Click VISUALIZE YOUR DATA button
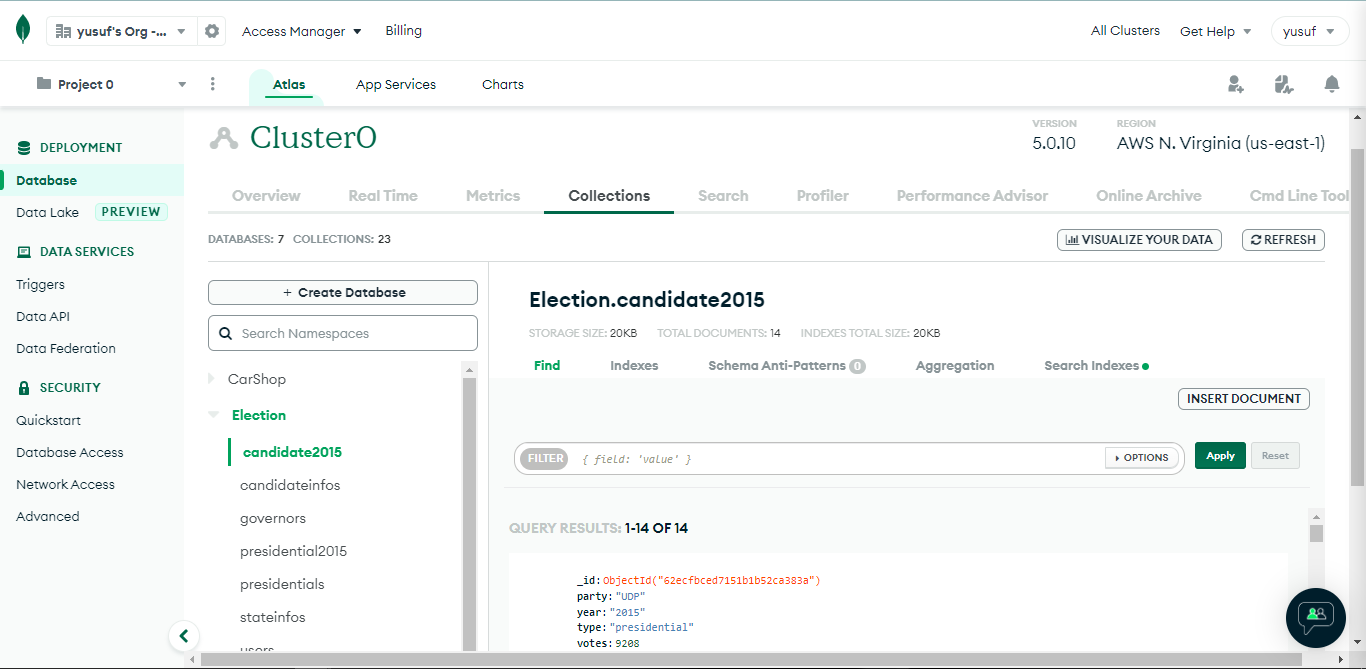This screenshot has width=1366, height=669. pos(1139,240)
